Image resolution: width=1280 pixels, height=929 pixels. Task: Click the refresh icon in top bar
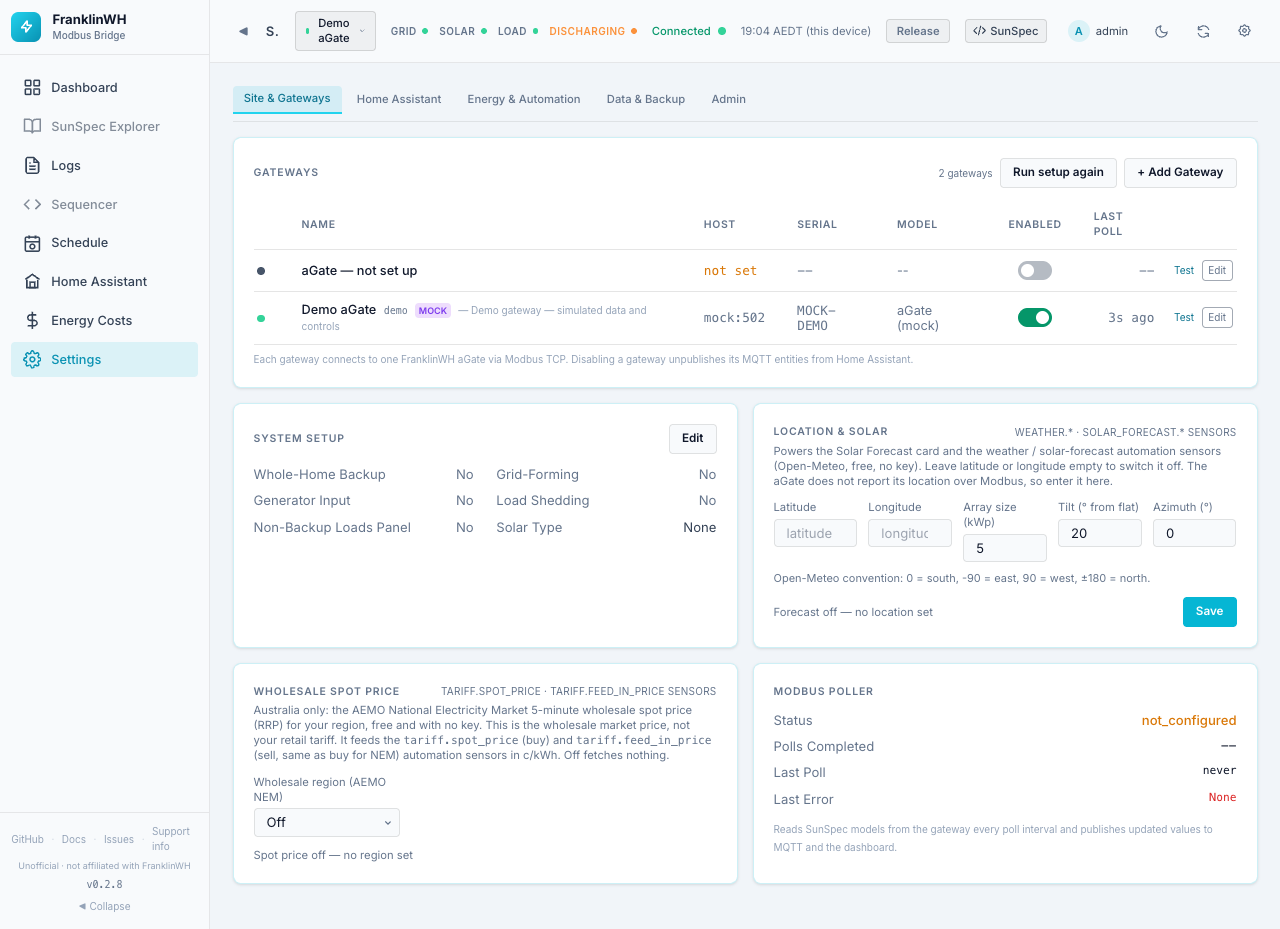point(1203,31)
